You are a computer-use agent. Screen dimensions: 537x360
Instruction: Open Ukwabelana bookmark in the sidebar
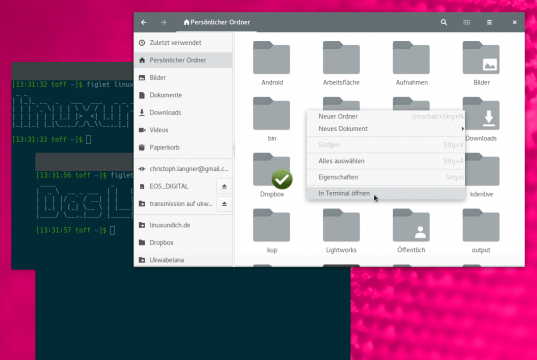pyautogui.click(x=183, y=260)
